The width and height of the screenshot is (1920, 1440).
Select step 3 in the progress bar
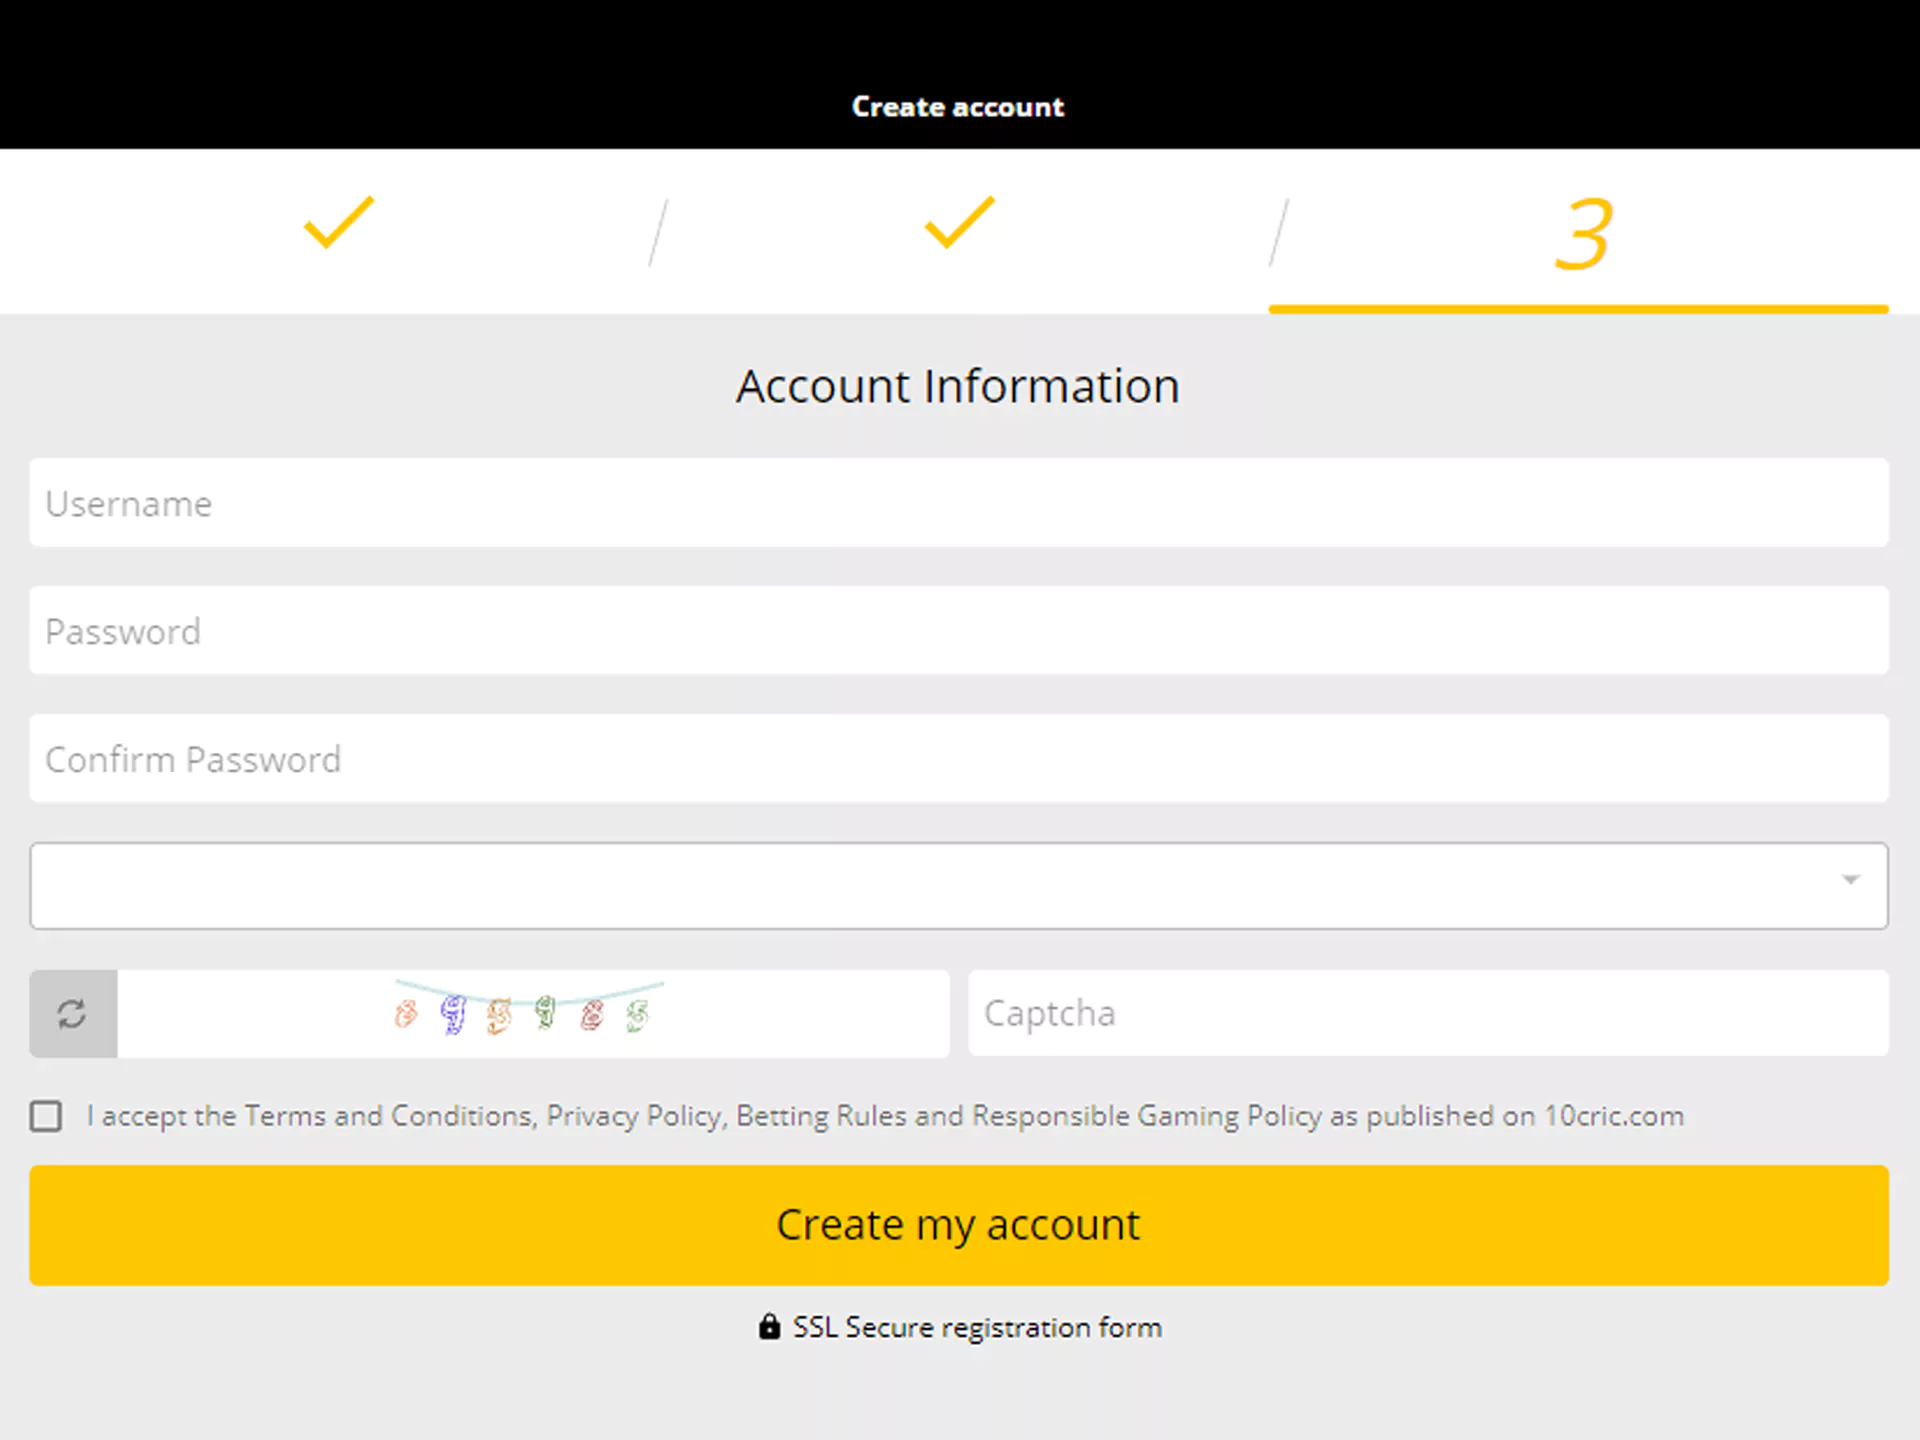click(1583, 234)
